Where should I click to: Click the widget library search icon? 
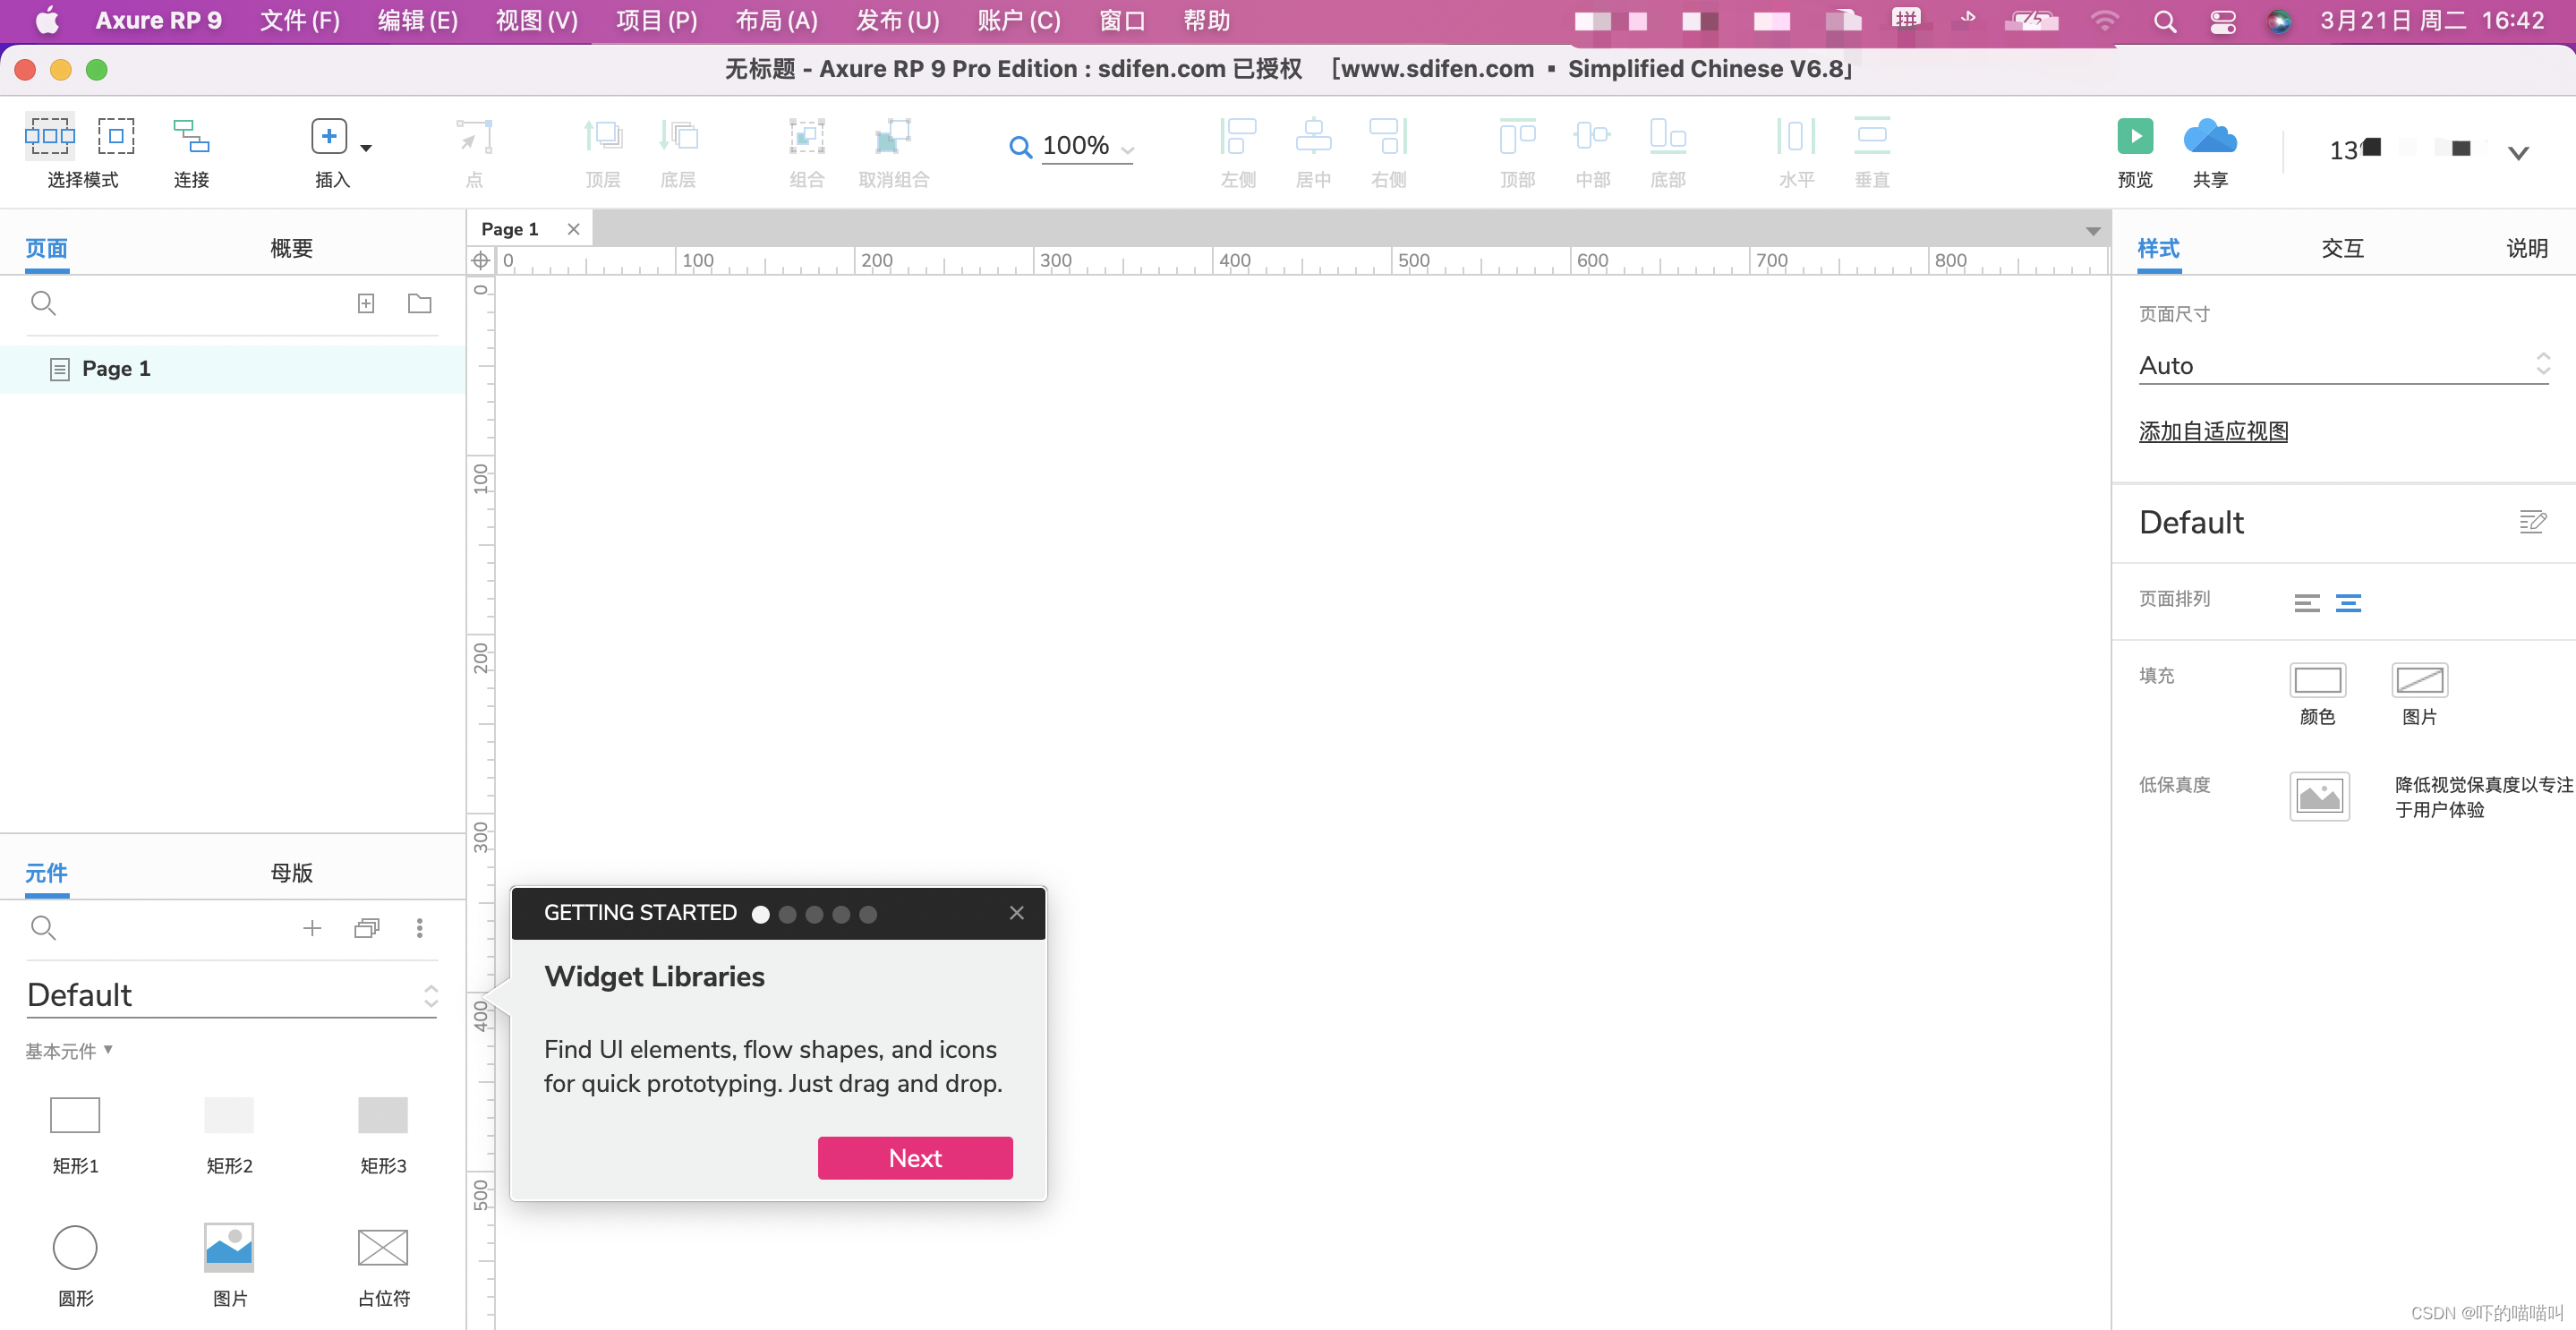(x=43, y=928)
